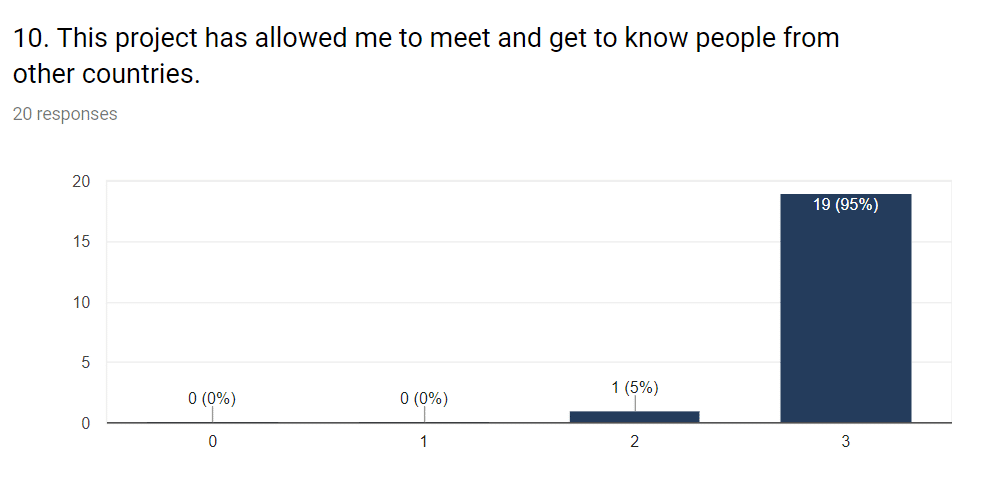Click the x-axis label 1
The image size is (982, 477).
coord(423,442)
